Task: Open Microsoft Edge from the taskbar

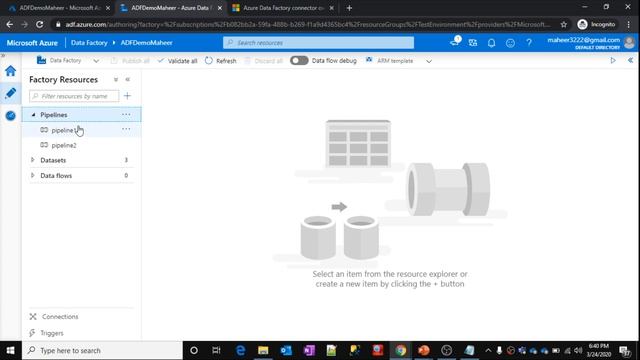Action: (240, 351)
